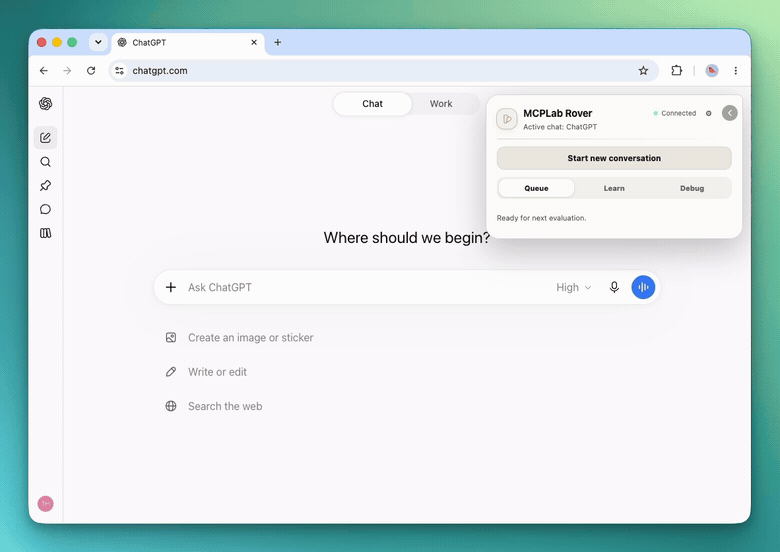The image size is (780, 552).
Task: Click the ChatGPT logo in sidebar
Action: 45,103
